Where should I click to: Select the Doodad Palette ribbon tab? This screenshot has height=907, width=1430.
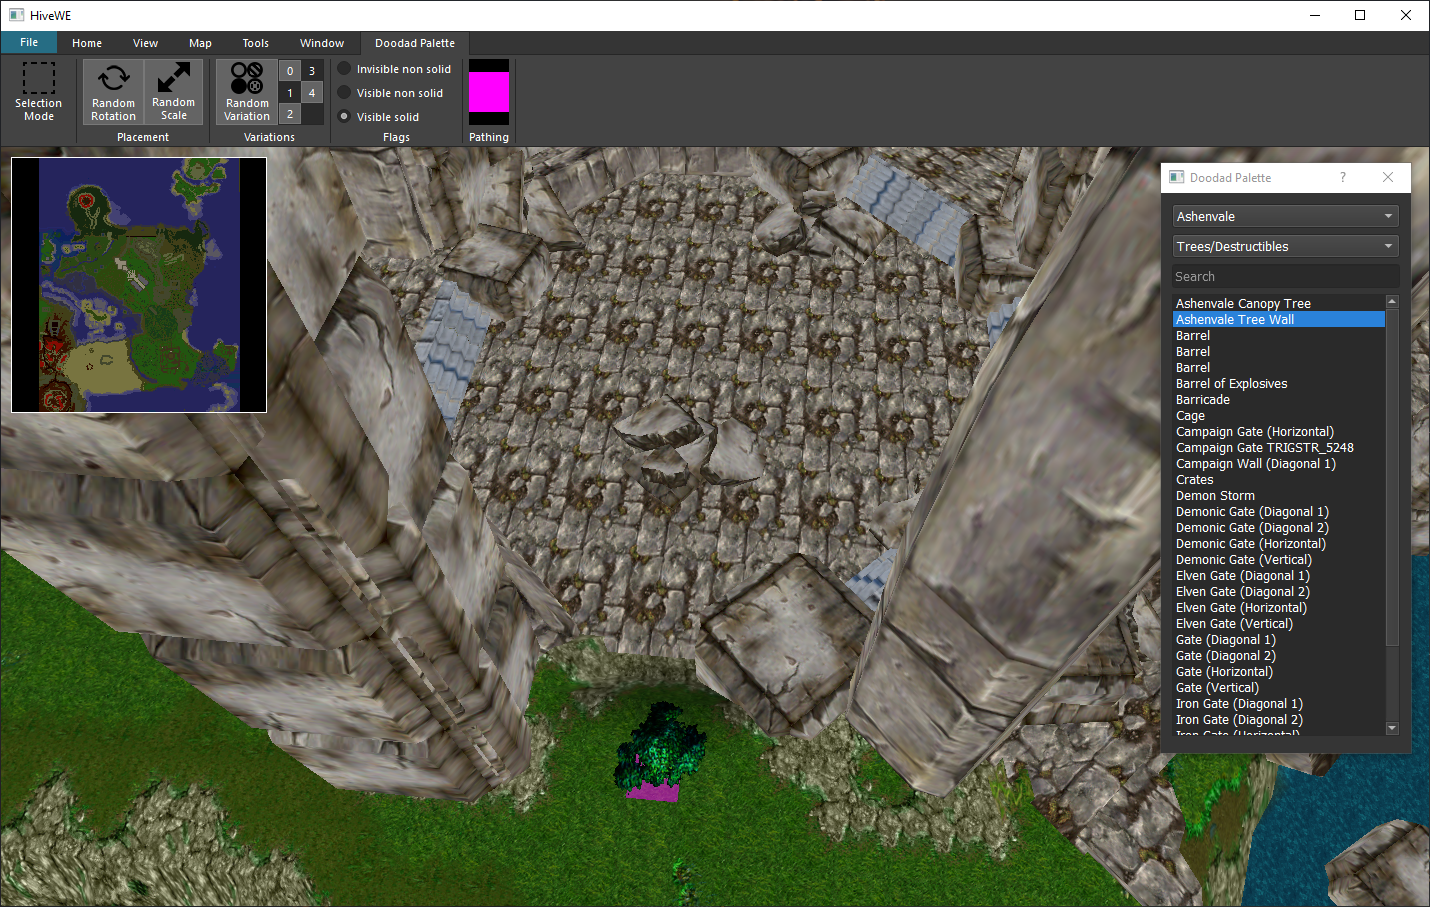coord(415,43)
